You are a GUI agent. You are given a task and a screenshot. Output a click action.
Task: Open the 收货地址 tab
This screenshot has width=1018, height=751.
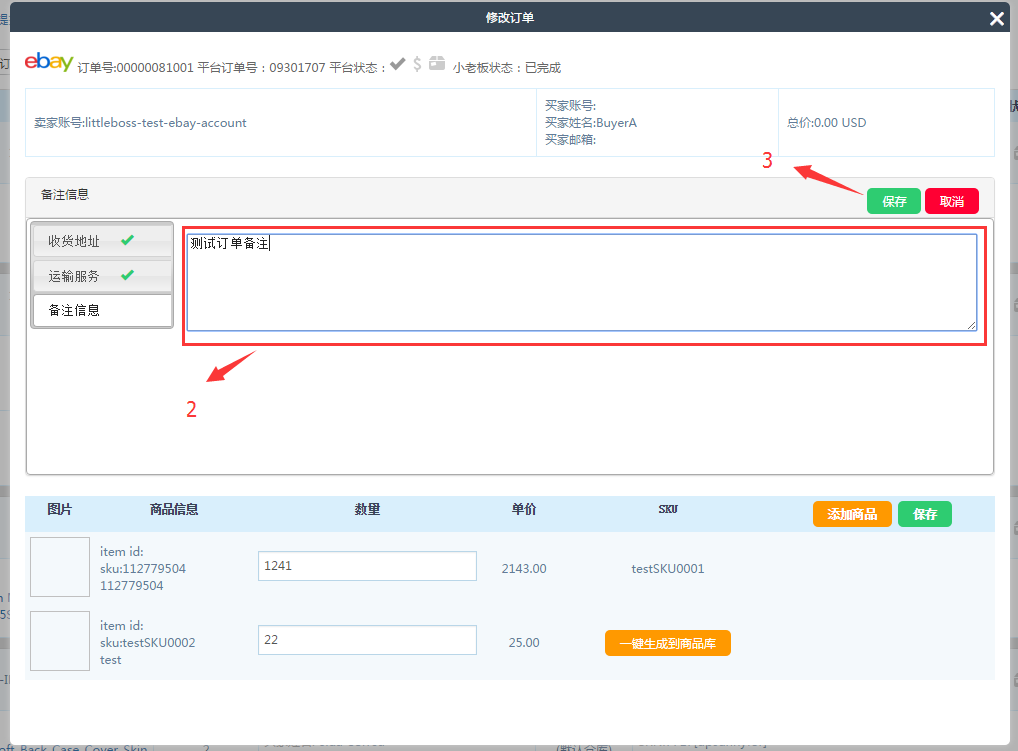75,241
